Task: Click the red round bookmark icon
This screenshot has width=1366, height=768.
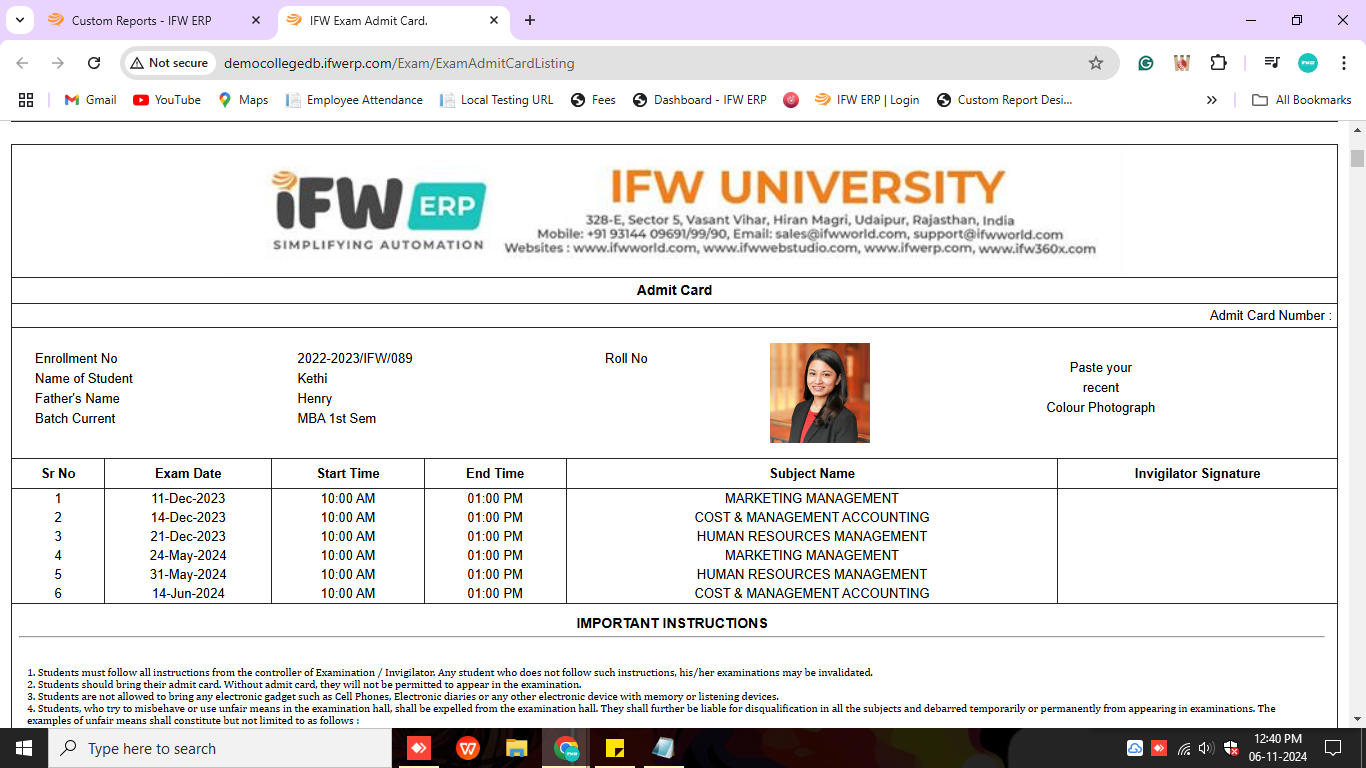Action: tap(791, 100)
